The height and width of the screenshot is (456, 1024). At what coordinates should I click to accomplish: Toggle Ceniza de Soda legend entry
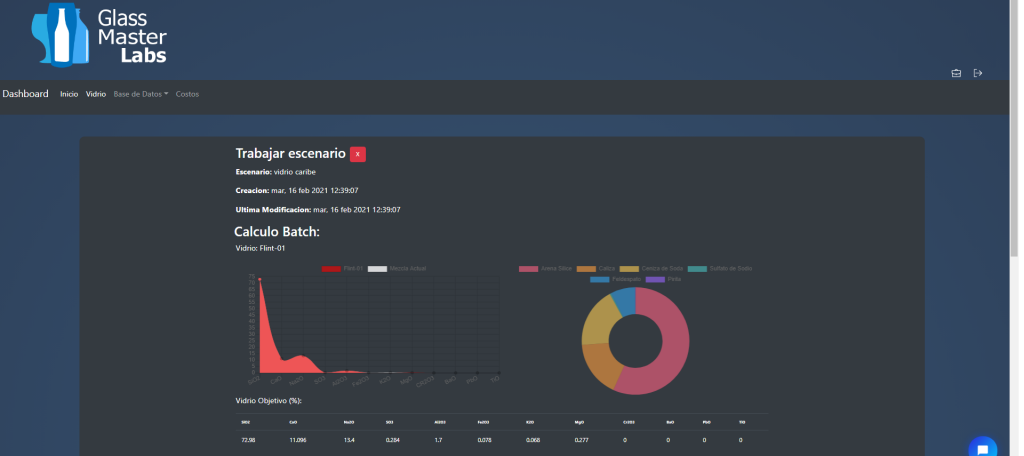point(651,269)
